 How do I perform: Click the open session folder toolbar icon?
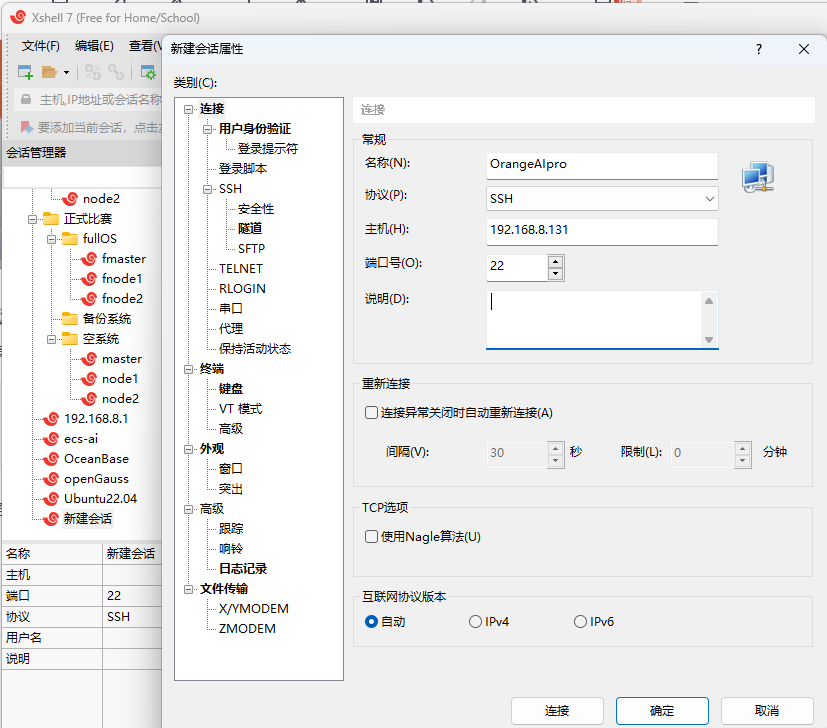pos(48,71)
